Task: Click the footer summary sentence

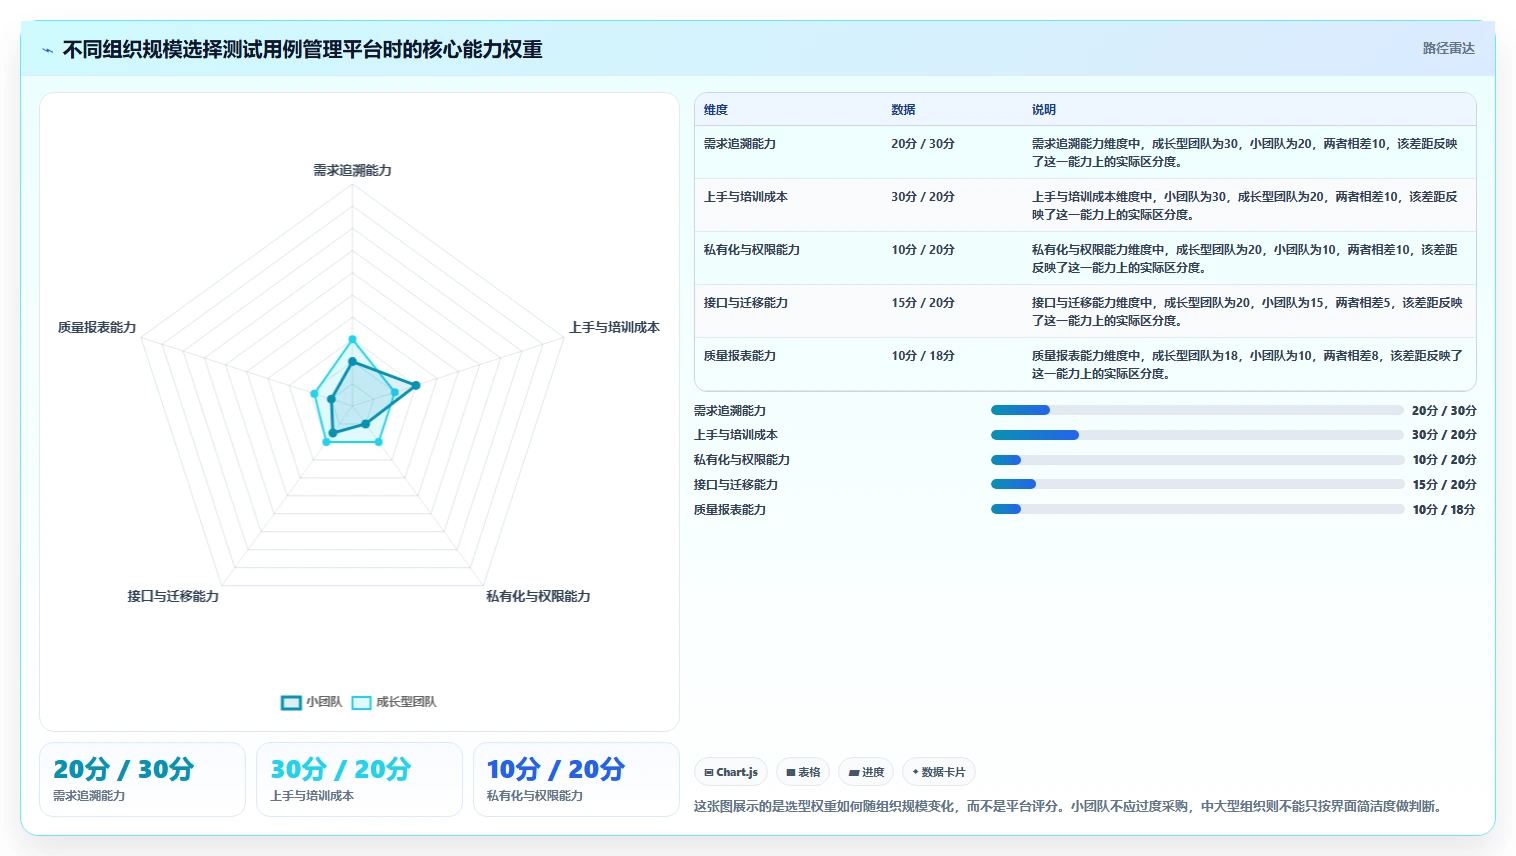Action: 1070,806
